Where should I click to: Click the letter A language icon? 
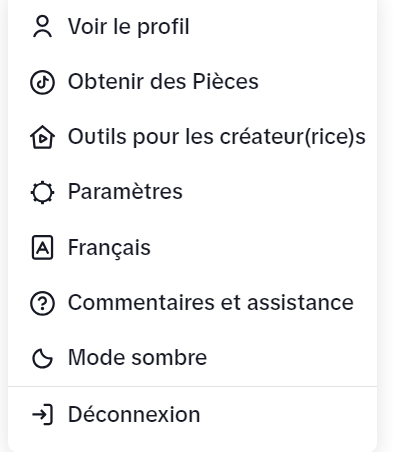click(x=42, y=247)
